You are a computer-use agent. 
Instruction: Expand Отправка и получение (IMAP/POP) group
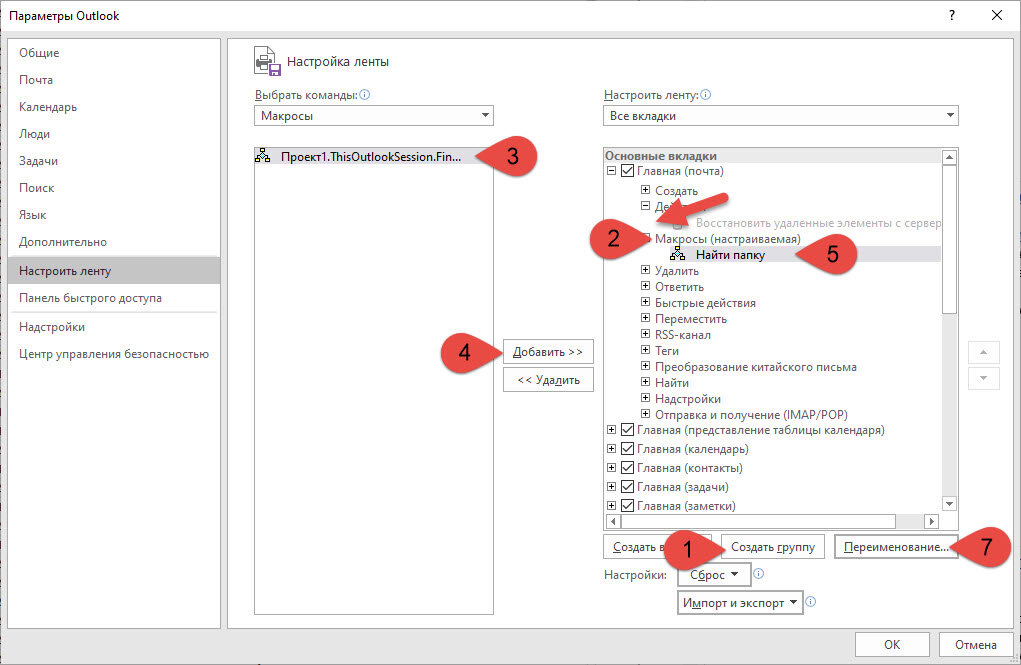[645, 414]
